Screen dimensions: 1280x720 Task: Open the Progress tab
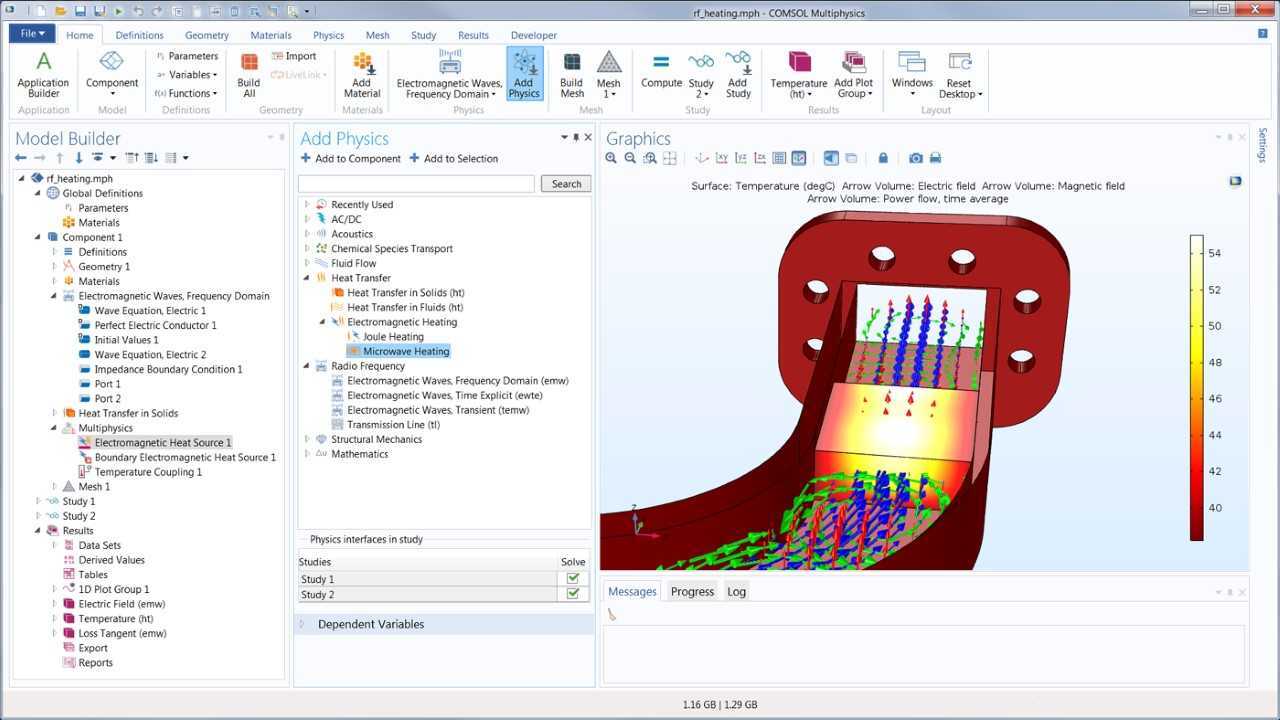(692, 591)
